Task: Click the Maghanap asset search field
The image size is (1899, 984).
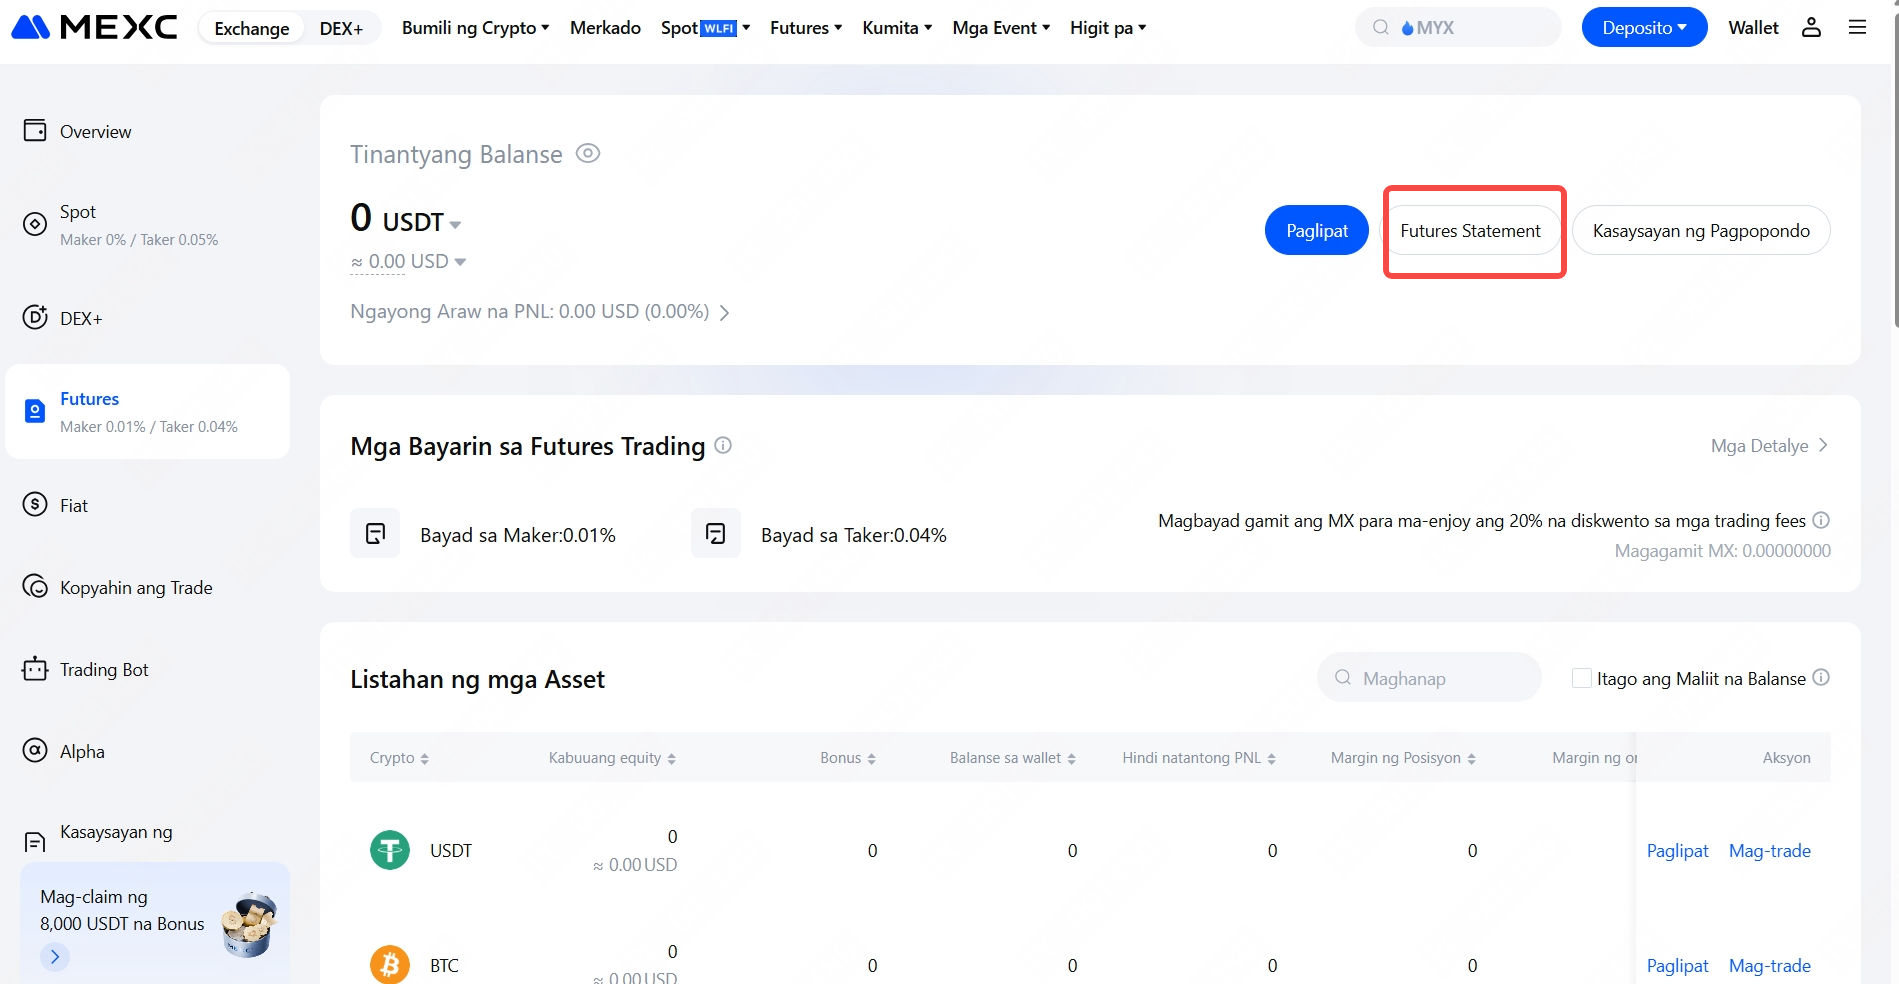Action: point(1429,678)
